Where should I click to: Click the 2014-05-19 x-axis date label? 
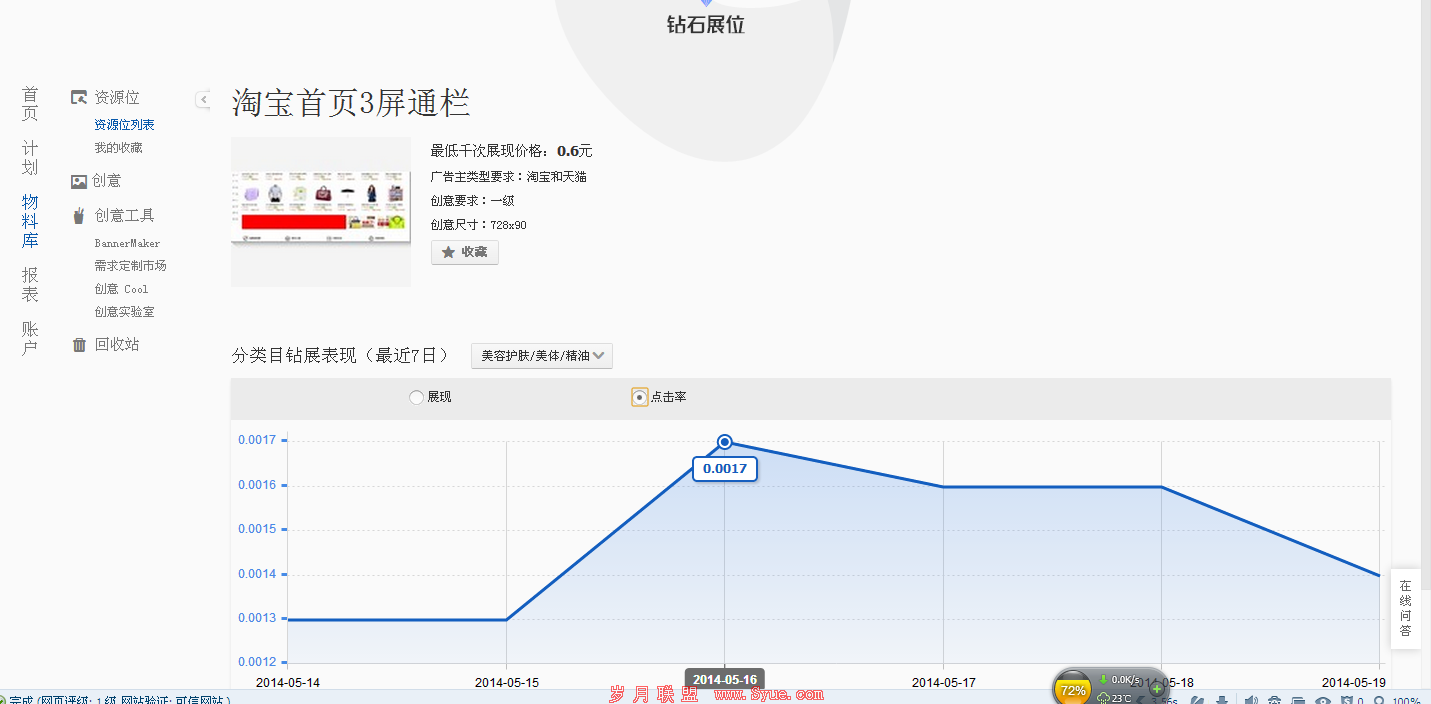tap(1354, 683)
